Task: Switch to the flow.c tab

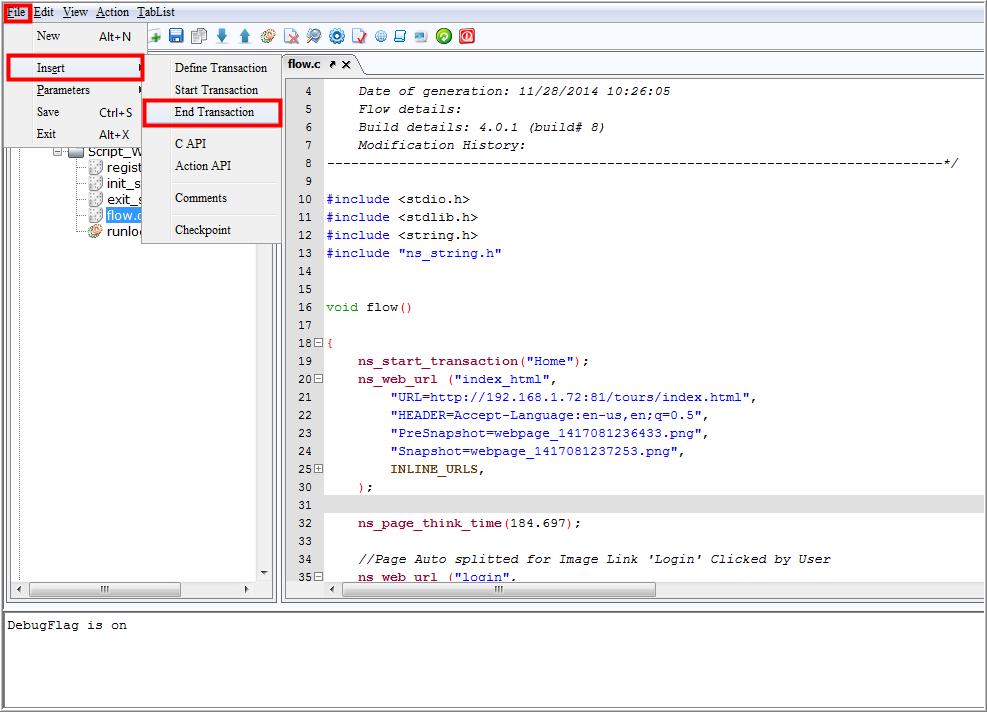Action: click(x=304, y=64)
